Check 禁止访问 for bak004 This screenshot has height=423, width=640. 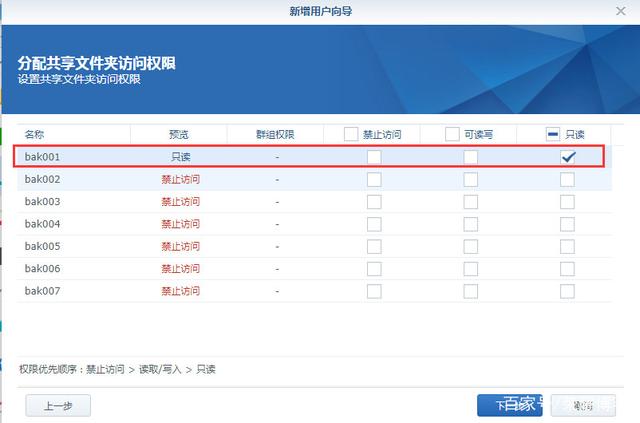(x=374, y=224)
